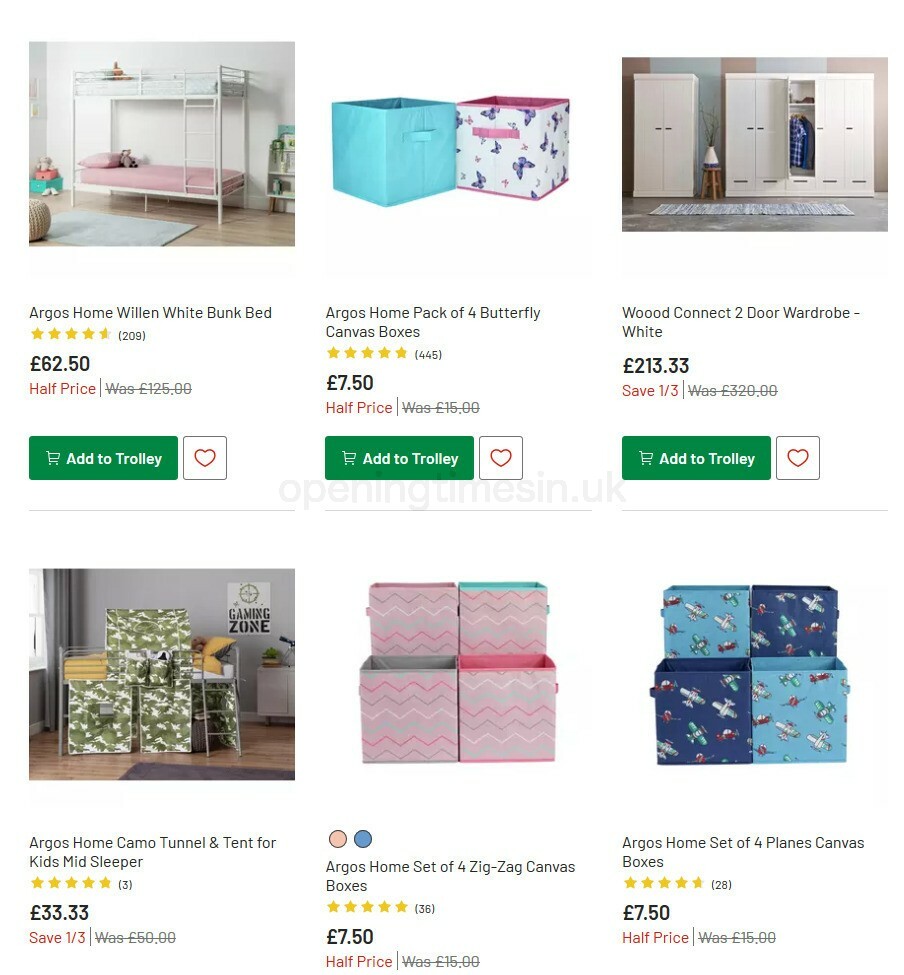
Task: Click the star rating of the Planes Canvas Boxes
Action: tap(664, 884)
